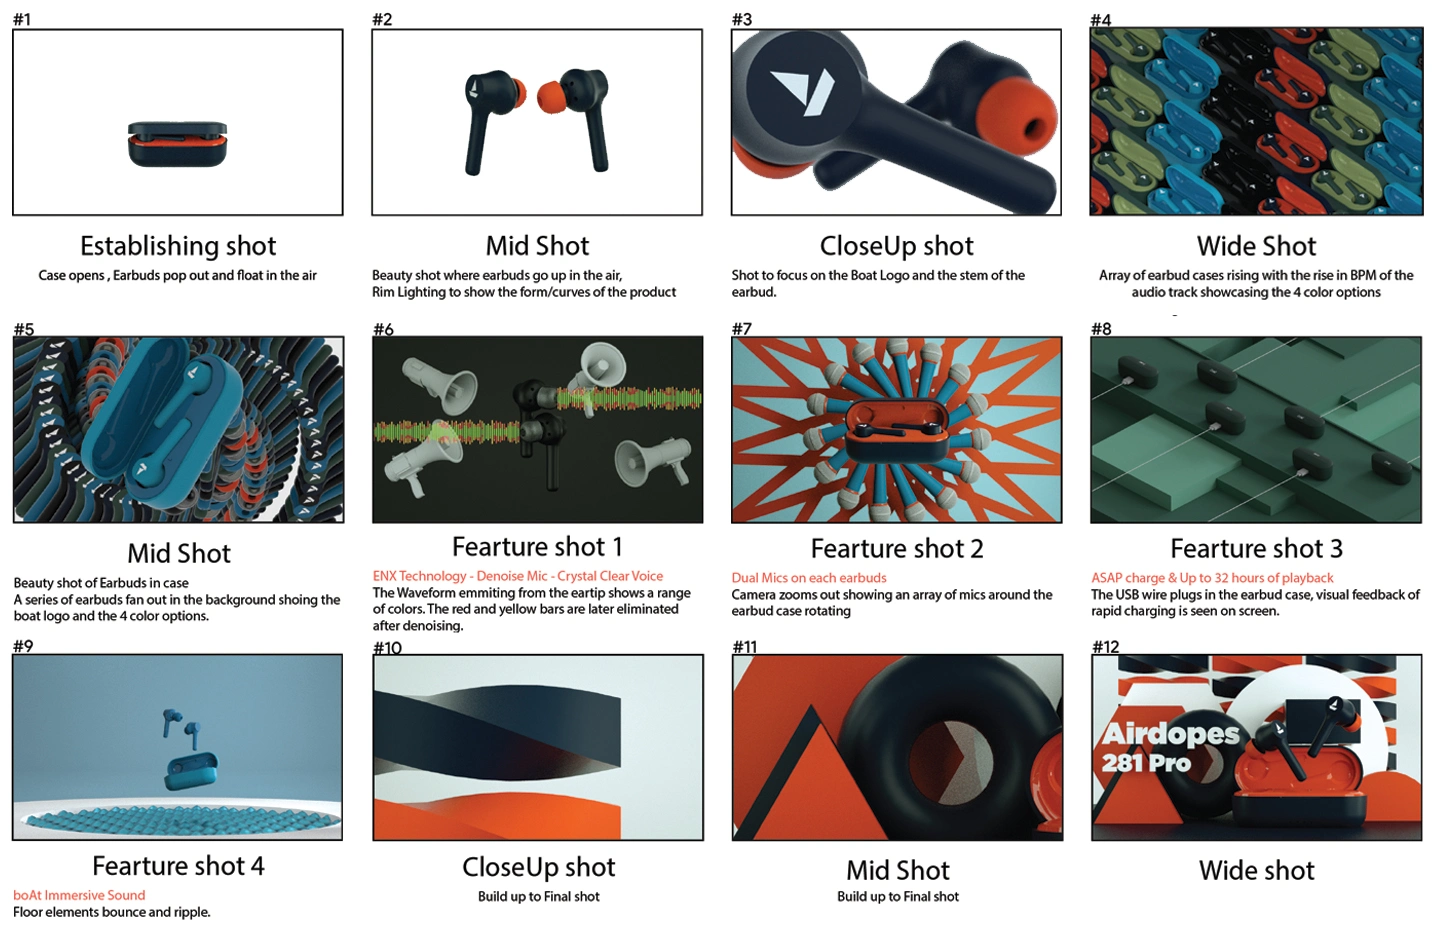Click the Establishing shot title
The height and width of the screenshot is (936, 1440).
178,246
